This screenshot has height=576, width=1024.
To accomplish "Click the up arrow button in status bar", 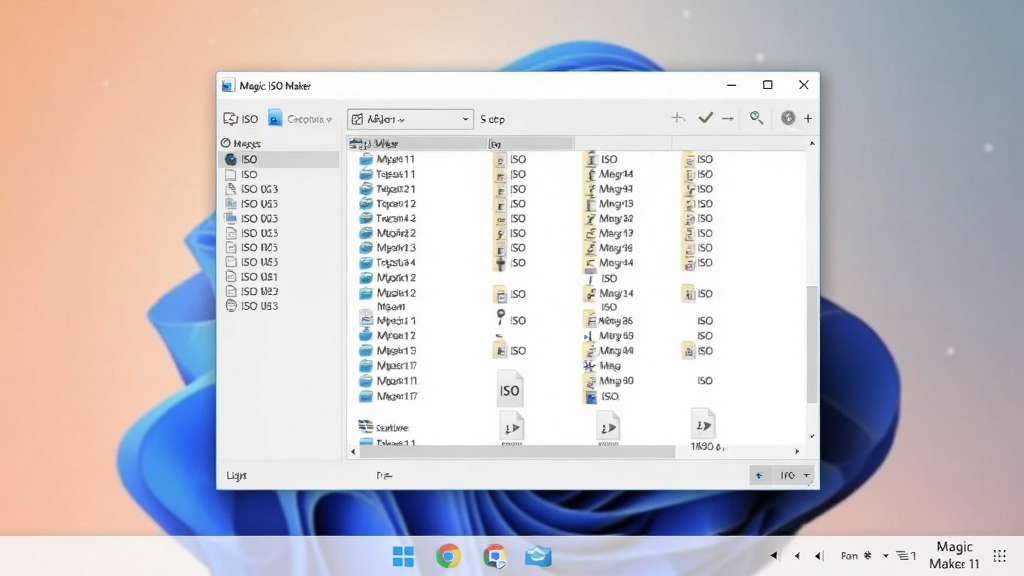I will 759,475.
